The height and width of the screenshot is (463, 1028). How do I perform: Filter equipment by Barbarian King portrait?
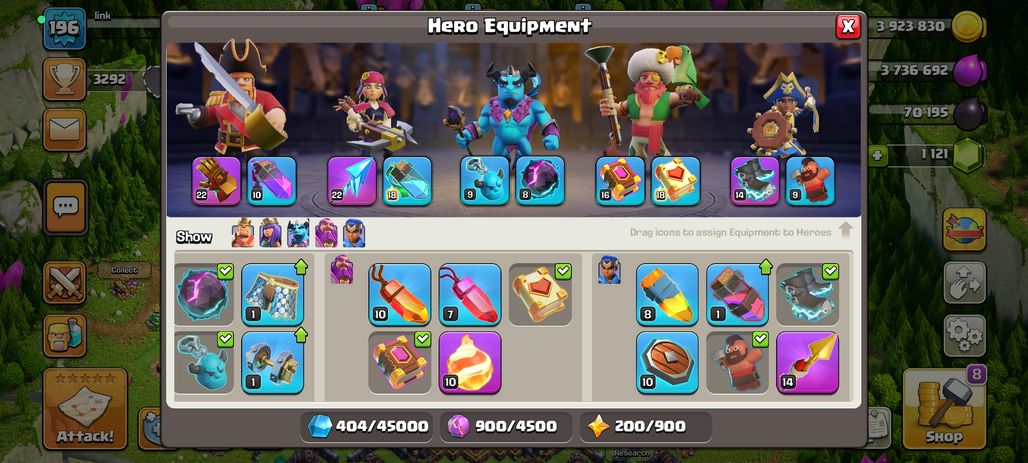tap(243, 233)
